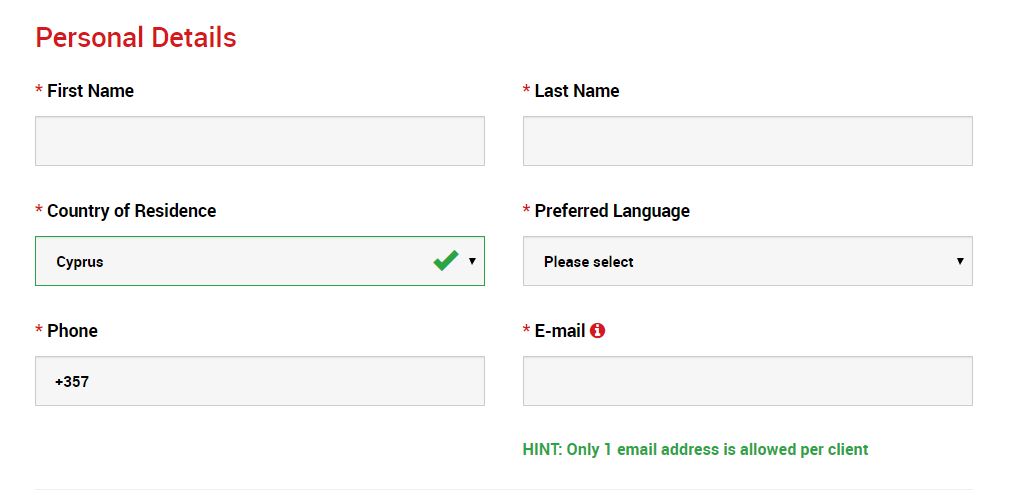This screenshot has width=1022, height=501.
Task: Click the Preferred Language label
Action: 612,211
